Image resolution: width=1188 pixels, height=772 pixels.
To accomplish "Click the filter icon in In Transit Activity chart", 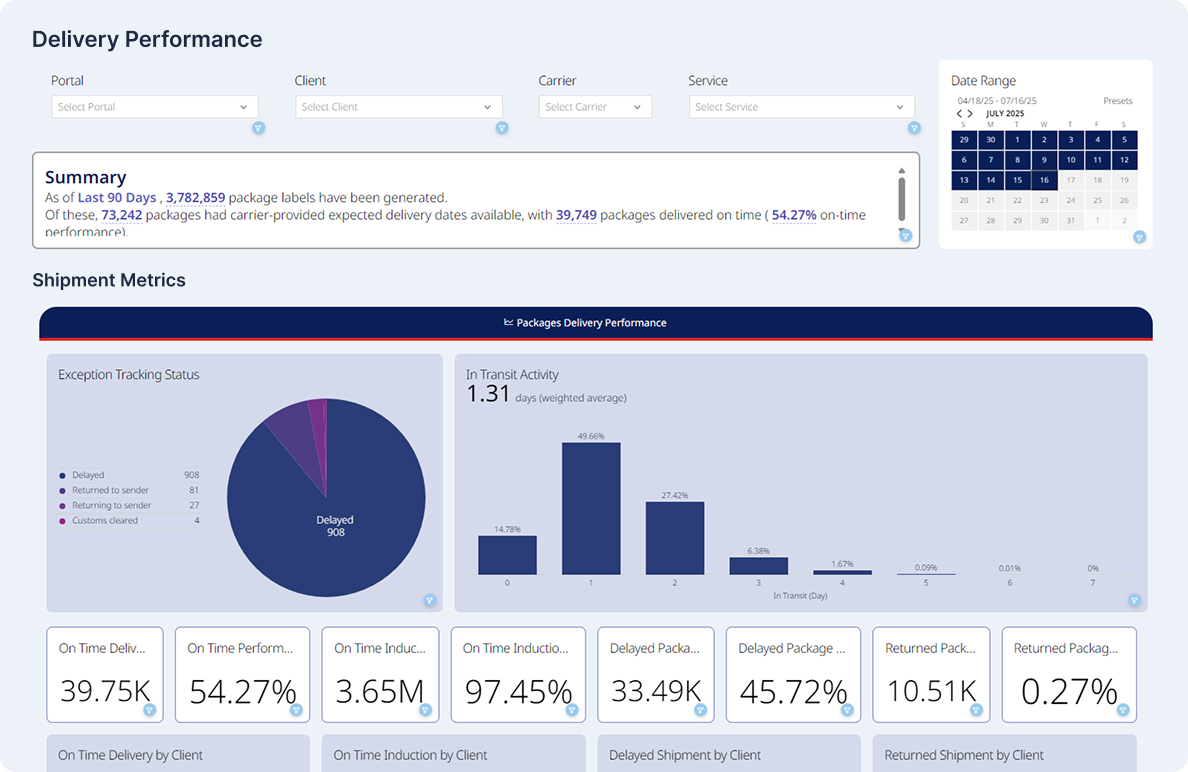I will coord(1134,600).
